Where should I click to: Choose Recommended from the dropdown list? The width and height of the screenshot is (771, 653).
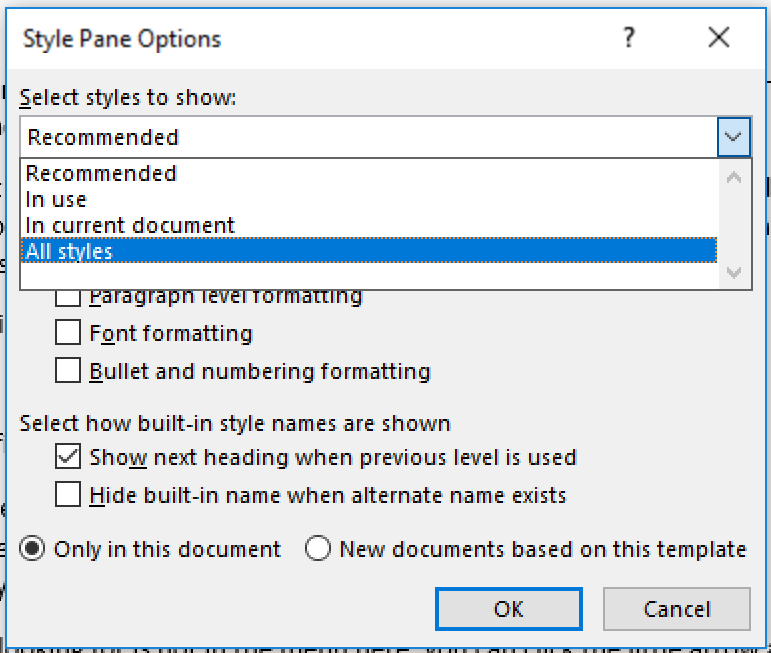tap(101, 173)
